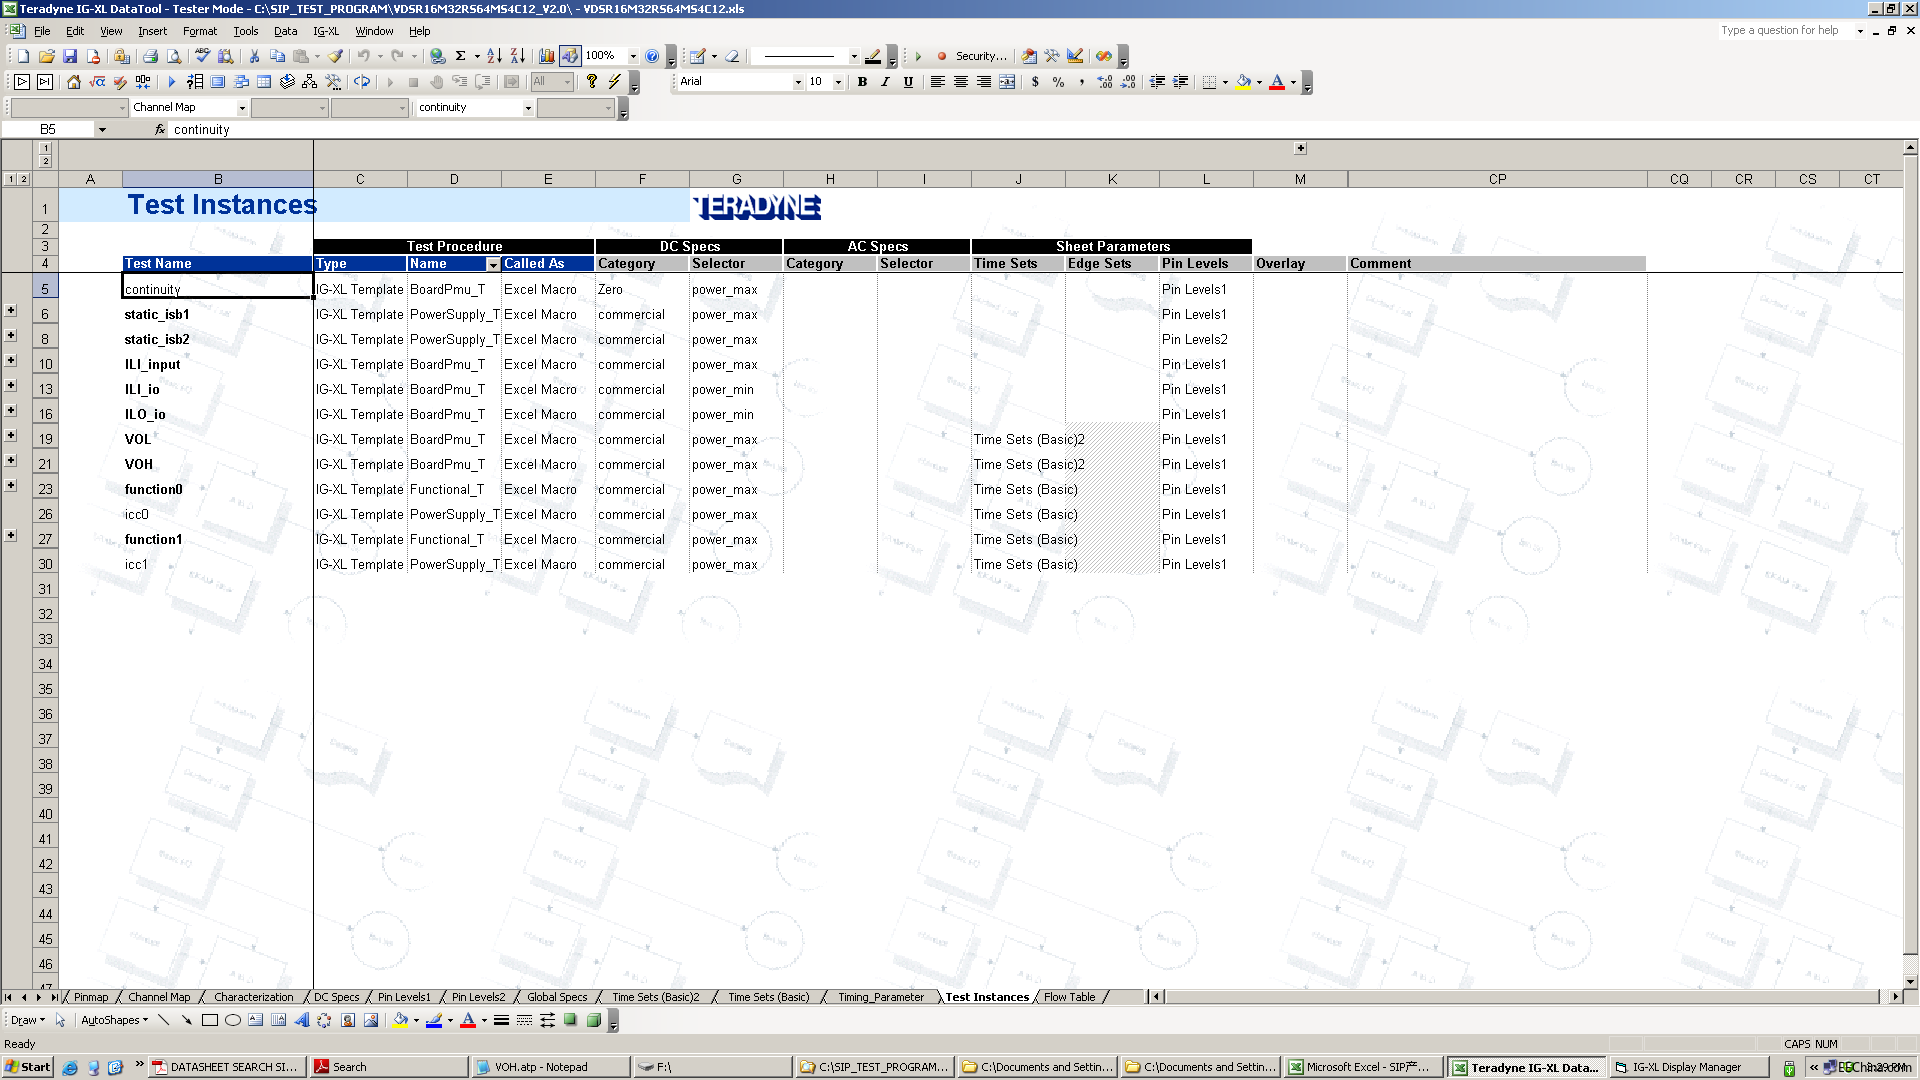Insert WordArt from drawing toolbar
The height and width of the screenshot is (1080, 1920).
(302, 1020)
